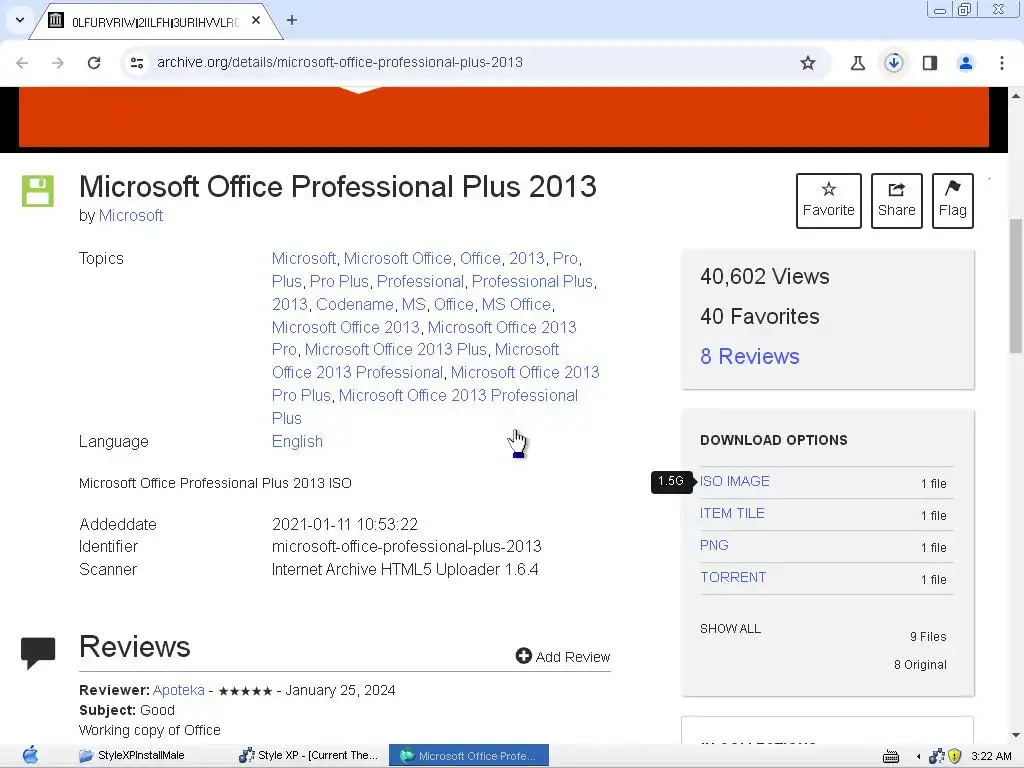The image size is (1024, 768).
Task: Click the '8 Original' count text
Action: click(920, 665)
